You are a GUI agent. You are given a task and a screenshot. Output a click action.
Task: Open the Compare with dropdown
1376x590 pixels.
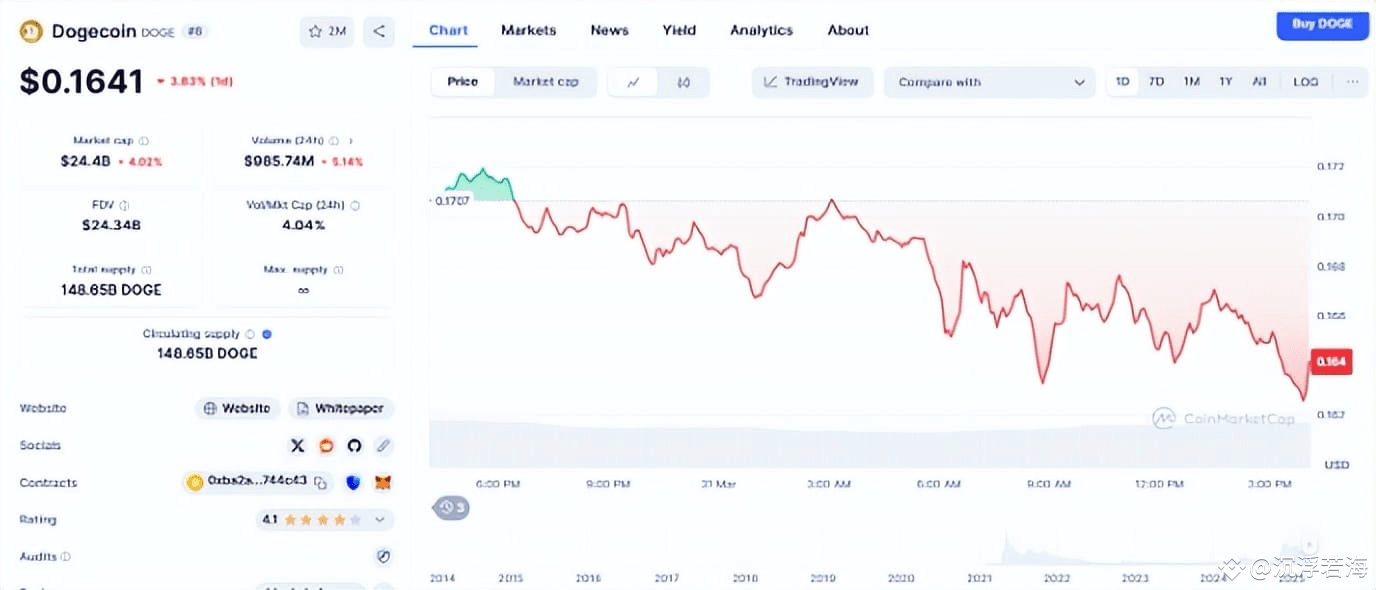coord(989,82)
